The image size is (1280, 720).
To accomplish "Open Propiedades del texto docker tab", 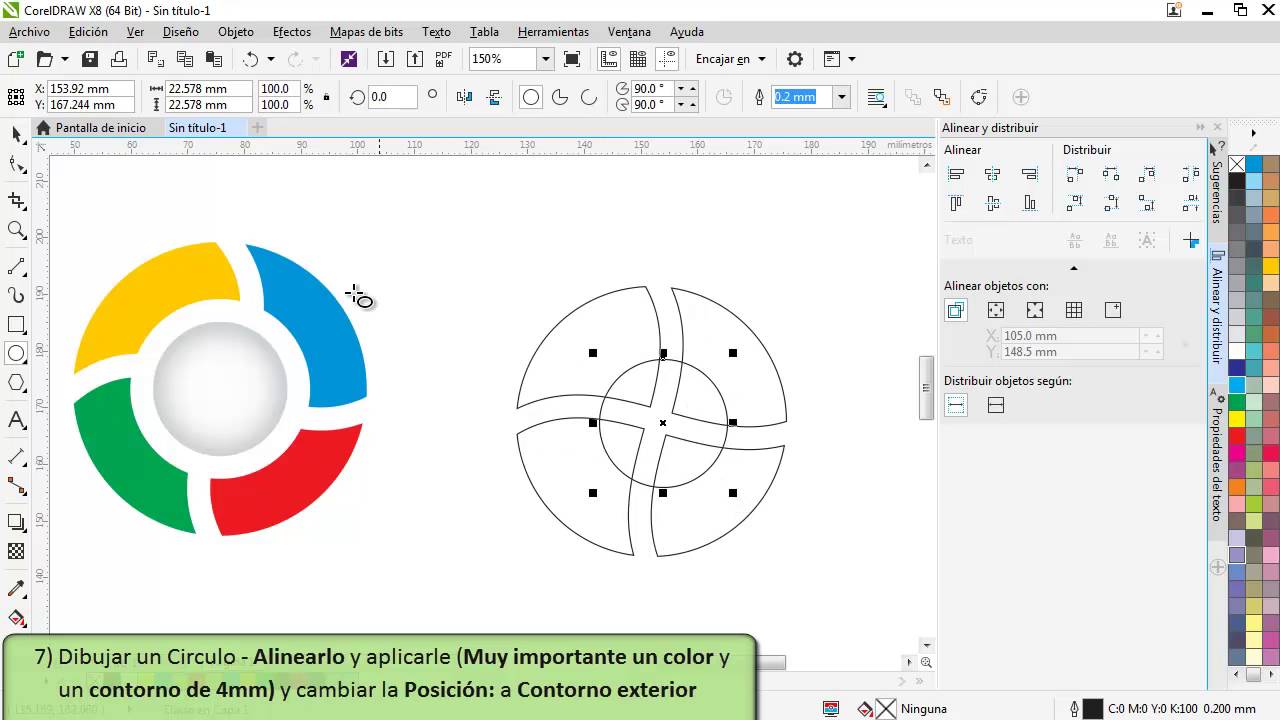I will click(1217, 455).
